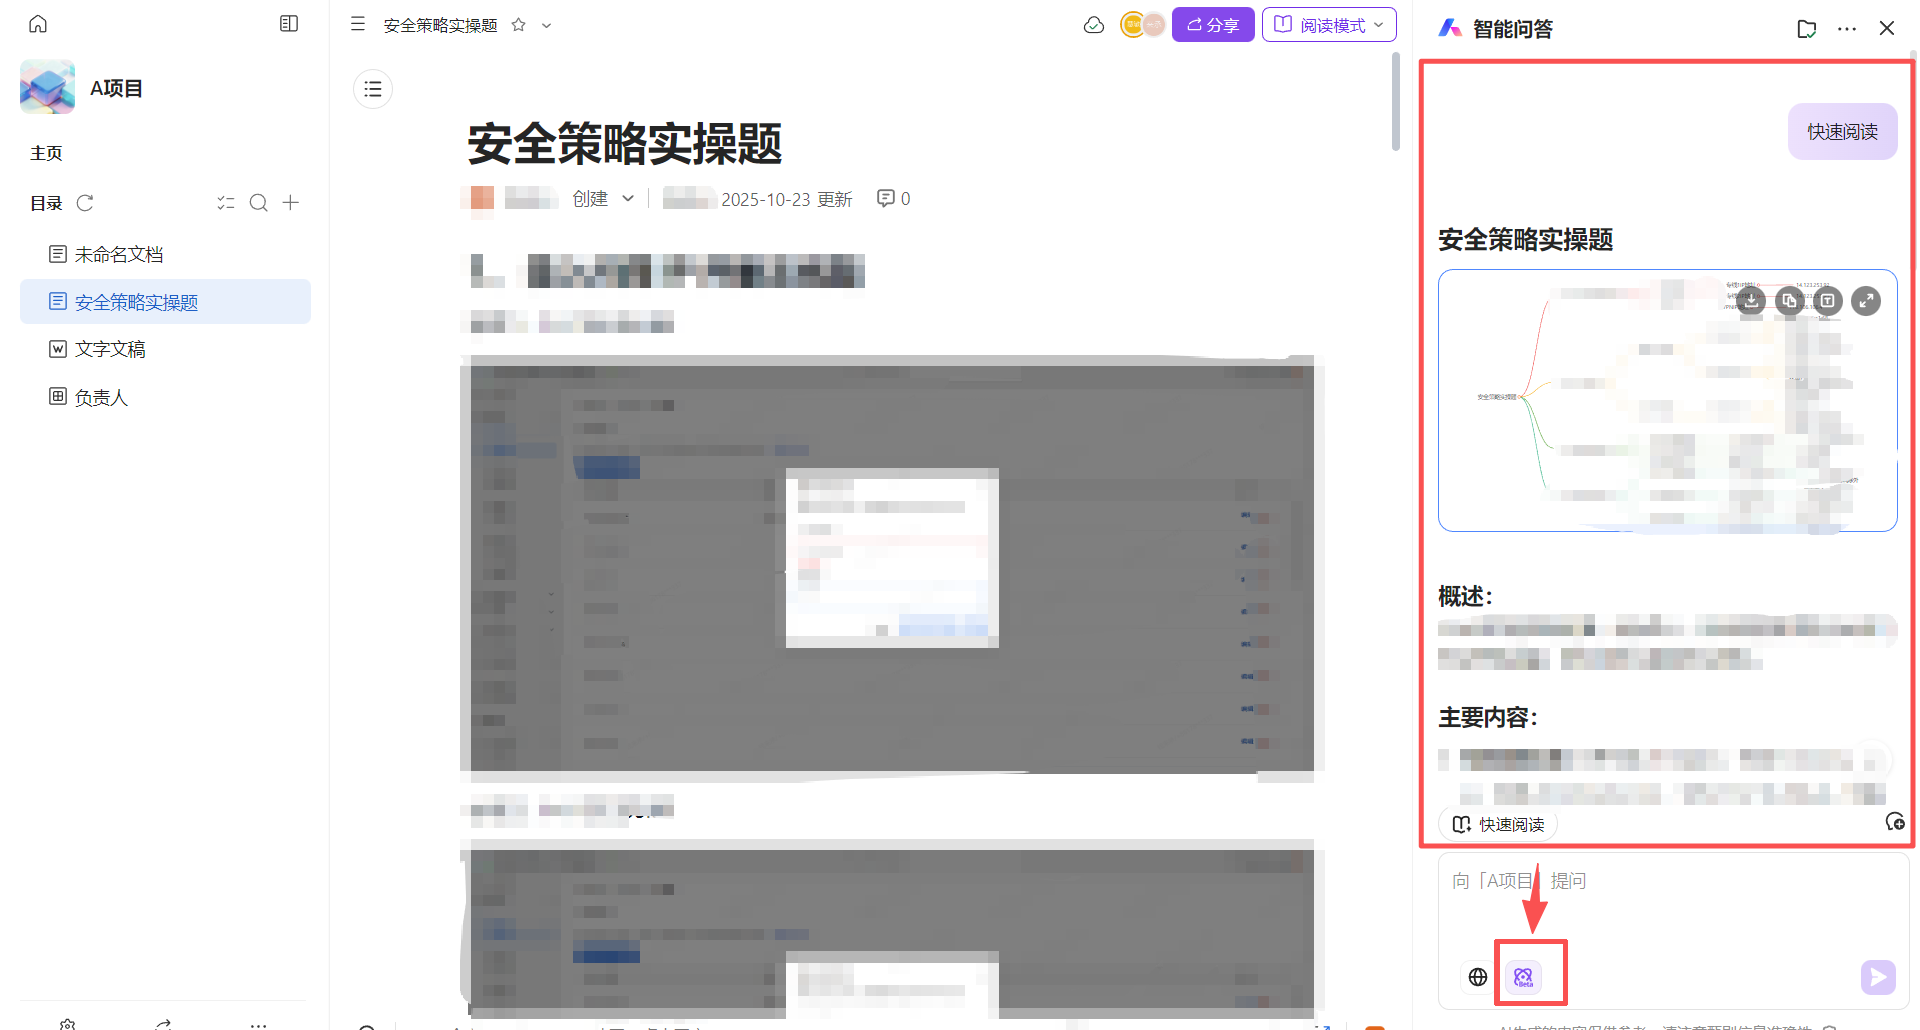Collapse the left sidebar panel icon
Image resolution: width=1920 pixels, height=1030 pixels.
289,24
